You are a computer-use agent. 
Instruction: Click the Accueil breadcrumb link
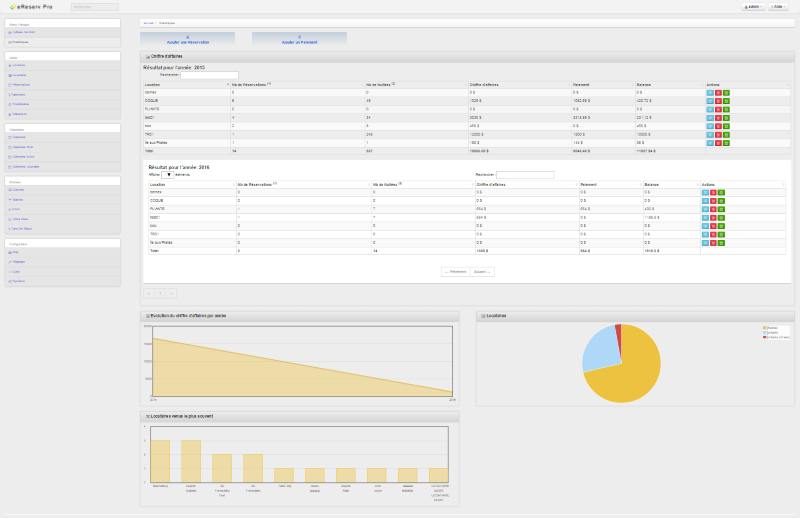point(148,21)
